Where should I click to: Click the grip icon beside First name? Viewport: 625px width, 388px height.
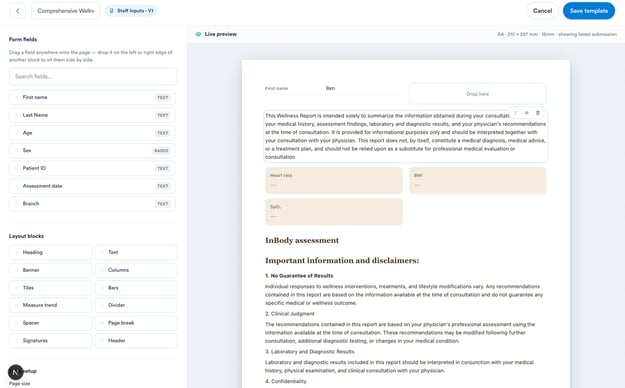(16, 97)
